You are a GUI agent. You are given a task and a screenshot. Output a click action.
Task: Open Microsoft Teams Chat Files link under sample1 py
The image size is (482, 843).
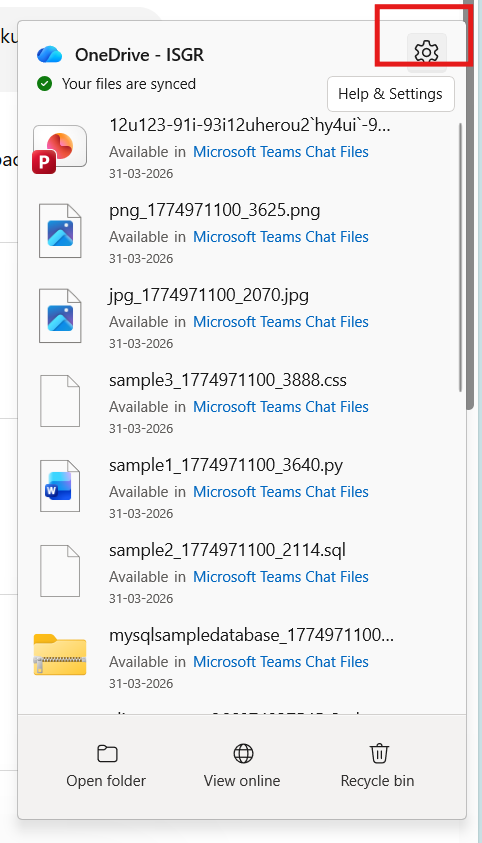point(280,492)
